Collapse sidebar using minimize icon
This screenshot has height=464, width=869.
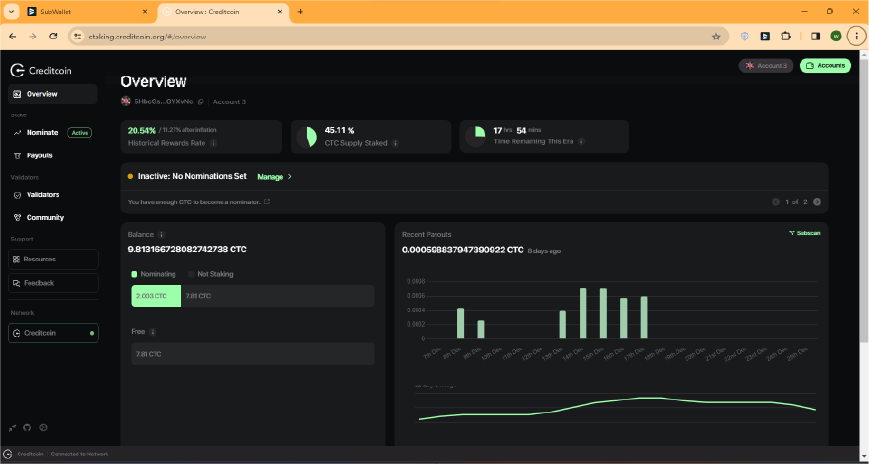(13, 427)
